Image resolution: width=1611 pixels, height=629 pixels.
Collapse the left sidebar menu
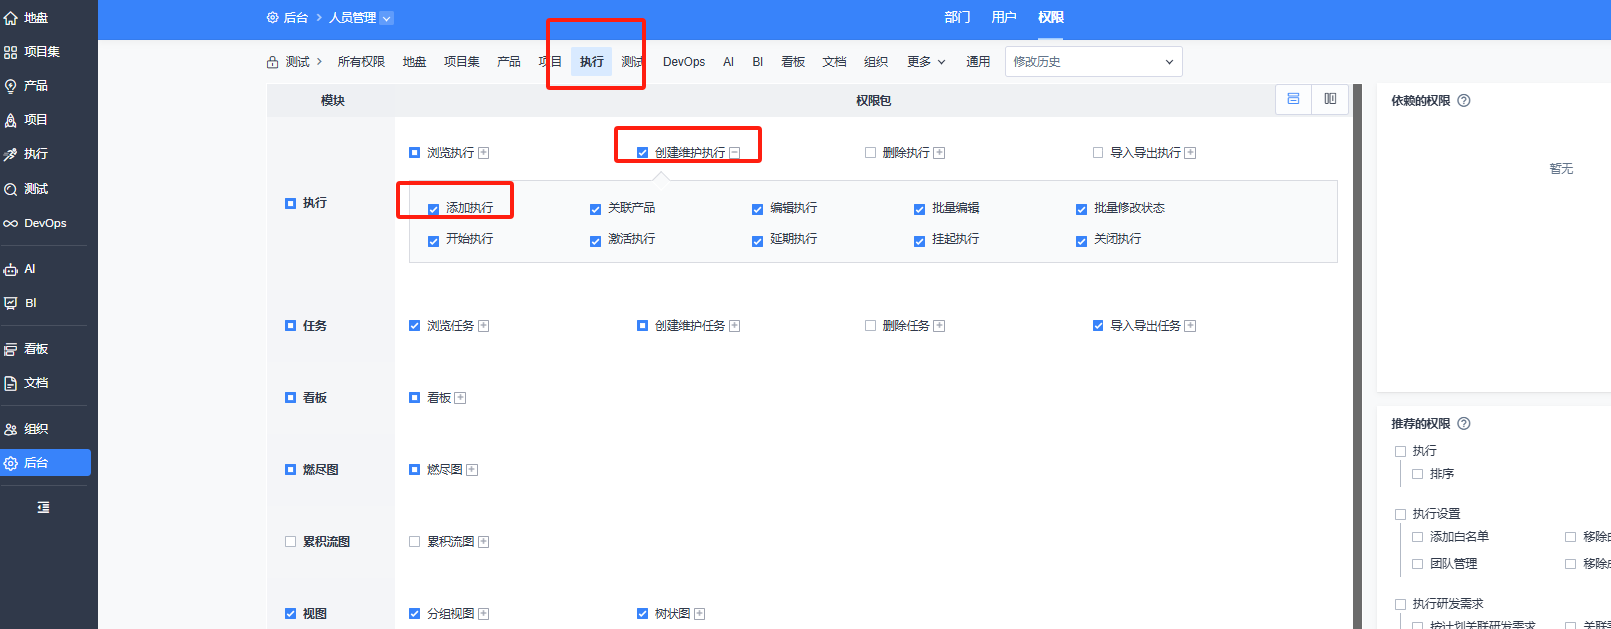pos(43,508)
